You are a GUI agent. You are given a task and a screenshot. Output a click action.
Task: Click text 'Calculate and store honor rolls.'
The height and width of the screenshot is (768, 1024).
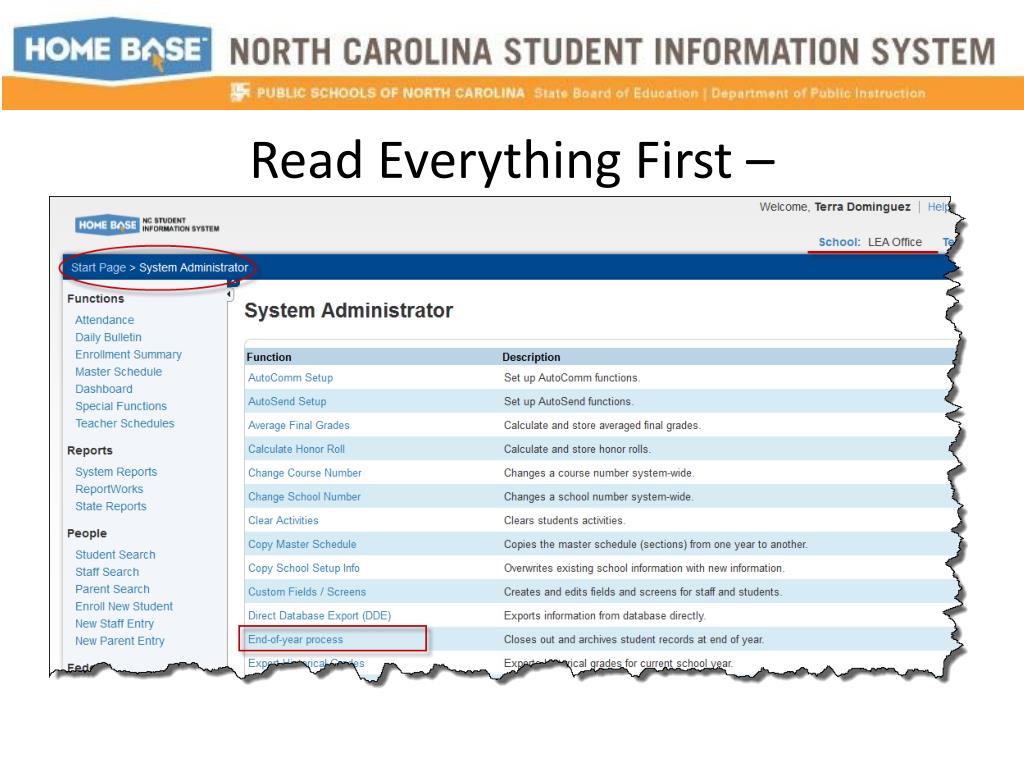577,449
